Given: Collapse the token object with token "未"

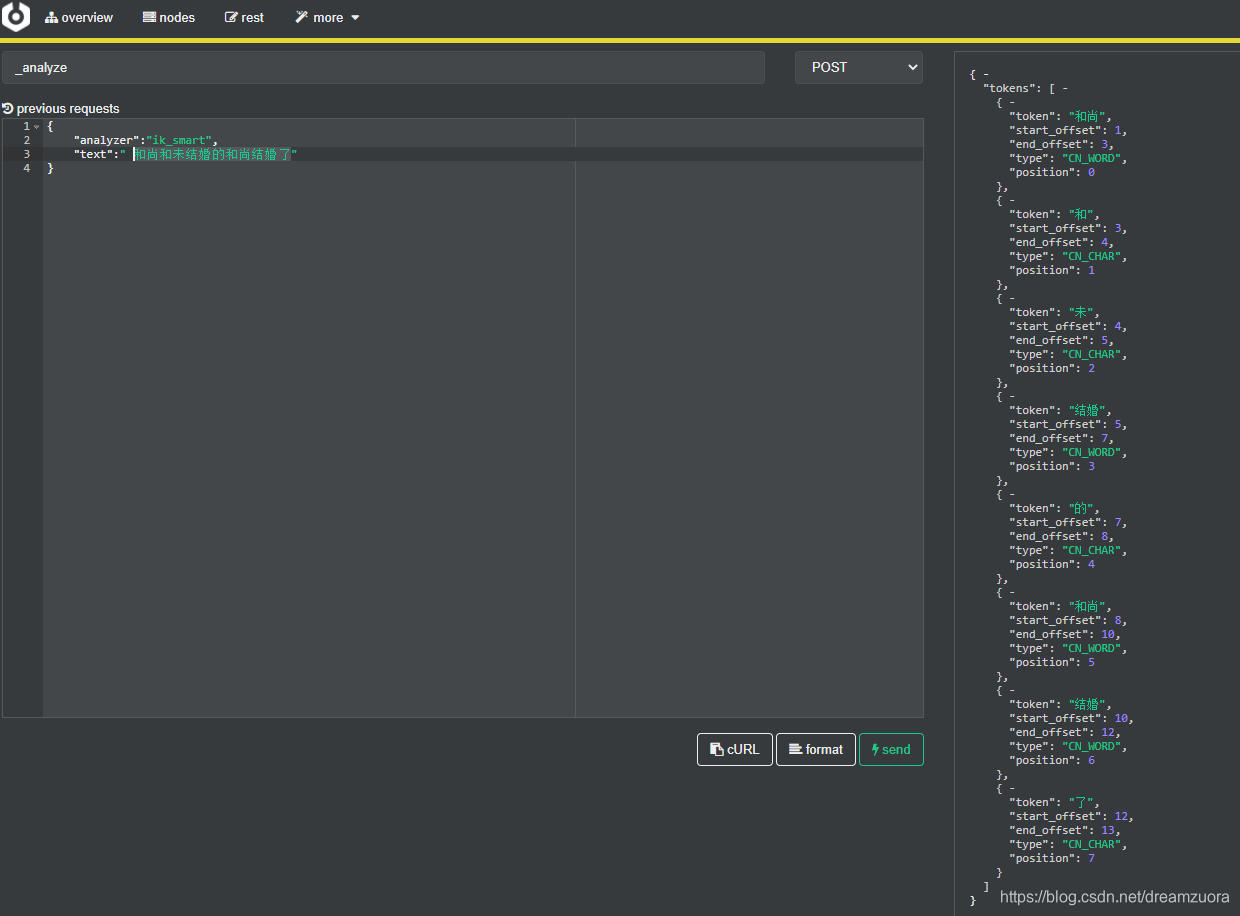Looking at the screenshot, I should [x=1013, y=298].
